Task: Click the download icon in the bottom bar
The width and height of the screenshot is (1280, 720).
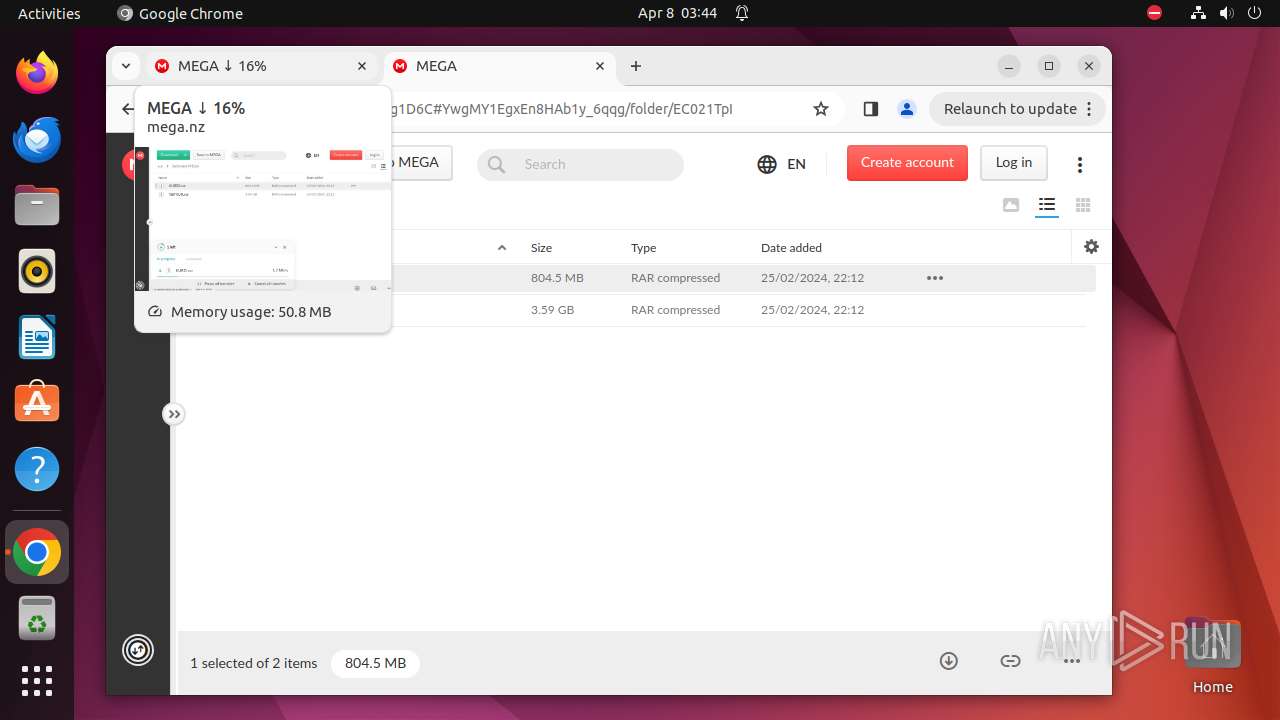Action: (x=949, y=661)
